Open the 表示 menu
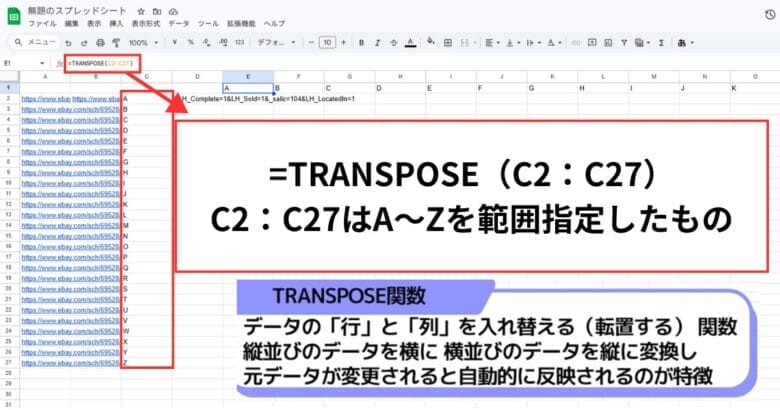The image size is (780, 410). [94, 23]
